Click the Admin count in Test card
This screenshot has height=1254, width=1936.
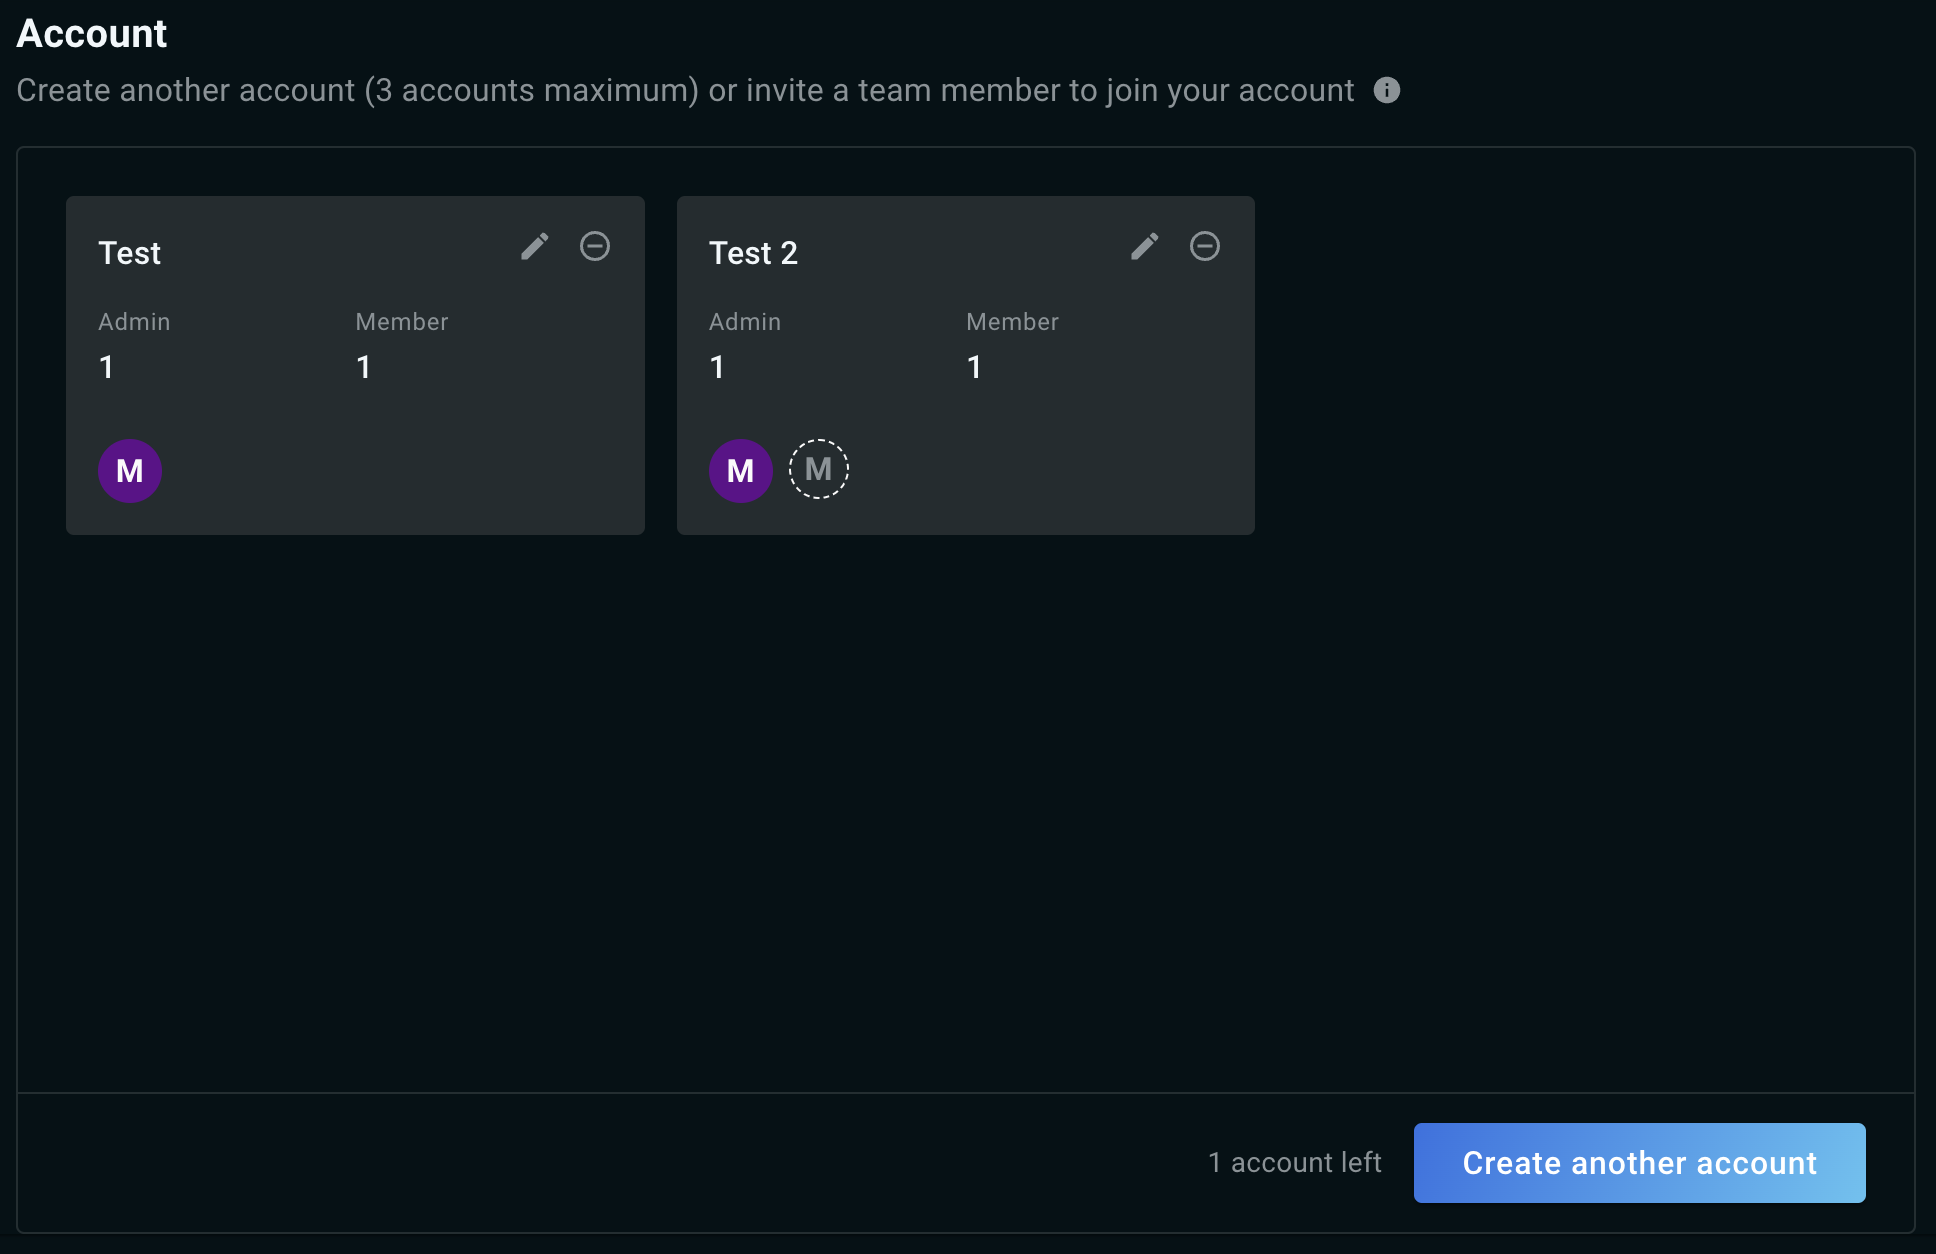(107, 367)
